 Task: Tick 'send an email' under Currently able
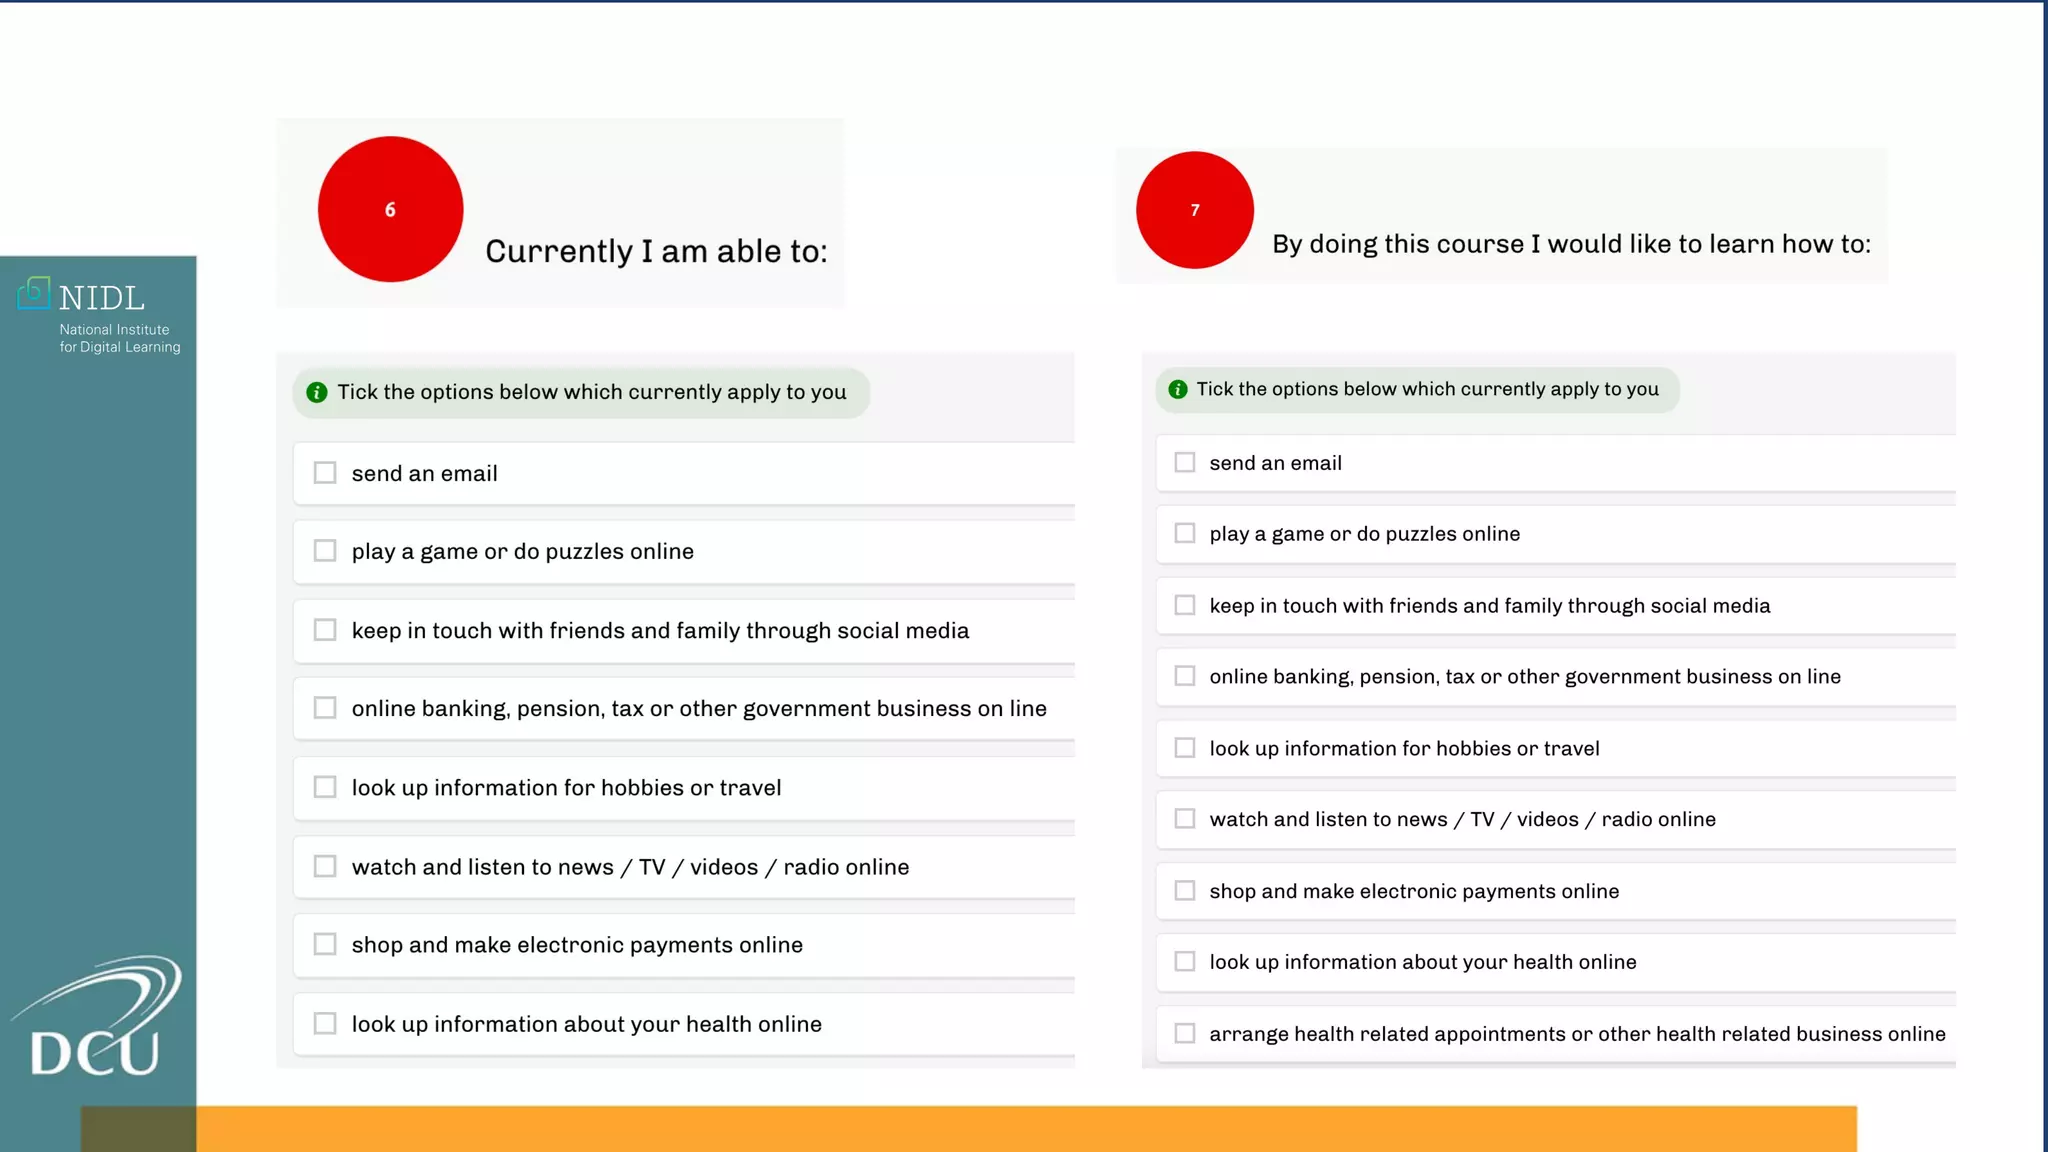click(x=325, y=473)
